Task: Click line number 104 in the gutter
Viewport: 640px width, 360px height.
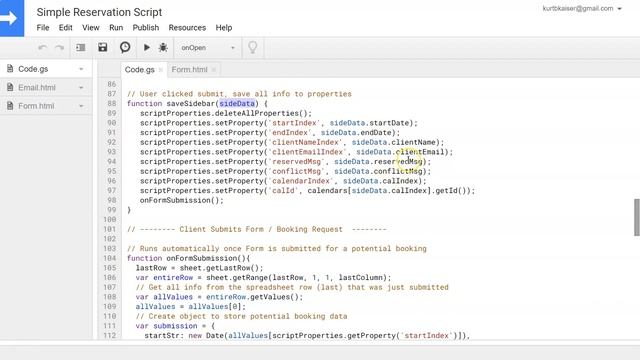Action: [110, 258]
